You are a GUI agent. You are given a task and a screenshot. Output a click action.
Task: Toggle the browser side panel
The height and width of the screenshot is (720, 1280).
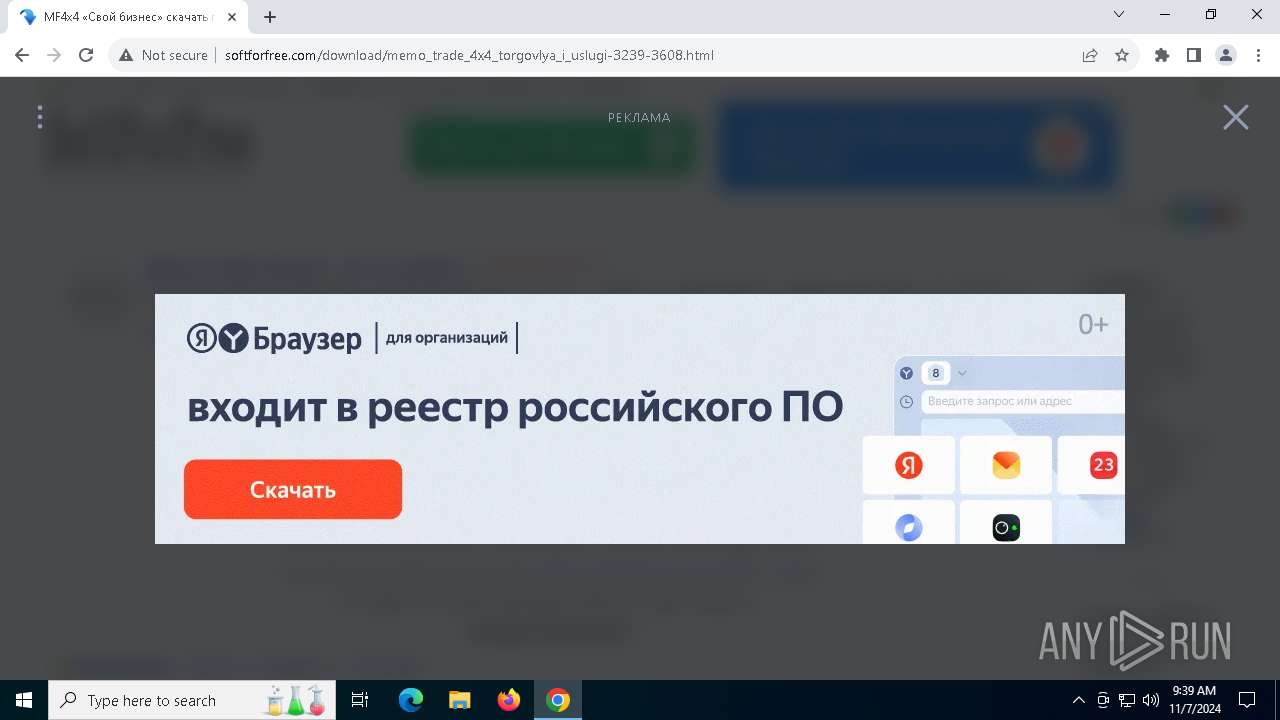click(x=1194, y=55)
